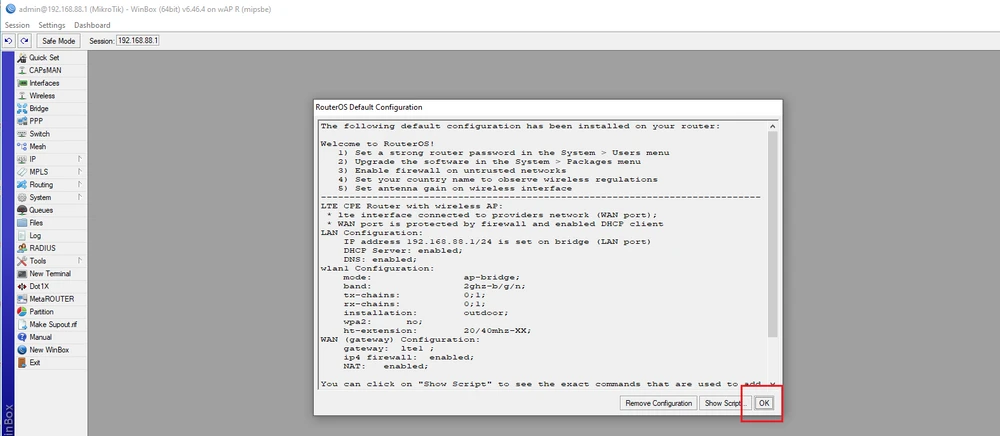This screenshot has height=436, width=1000.
Task: Open the CAPsMAN section
Action: [45, 71]
